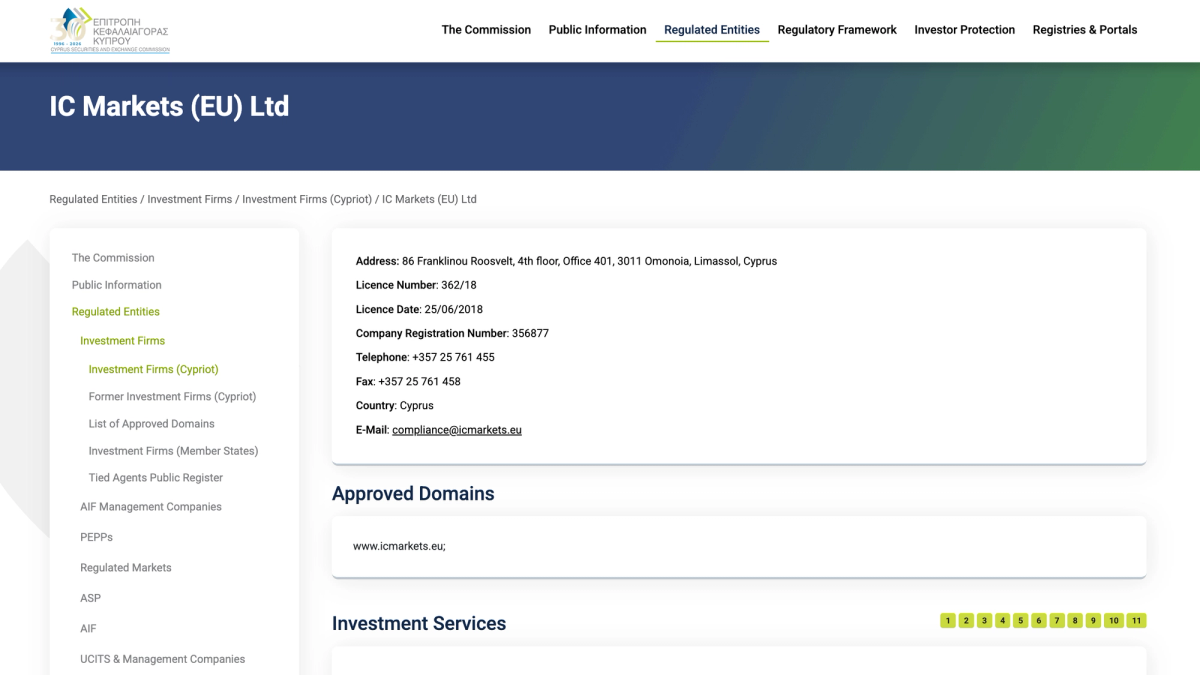Viewport: 1200px width, 675px height.
Task: Open Regulated Entities top menu
Action: 712,30
